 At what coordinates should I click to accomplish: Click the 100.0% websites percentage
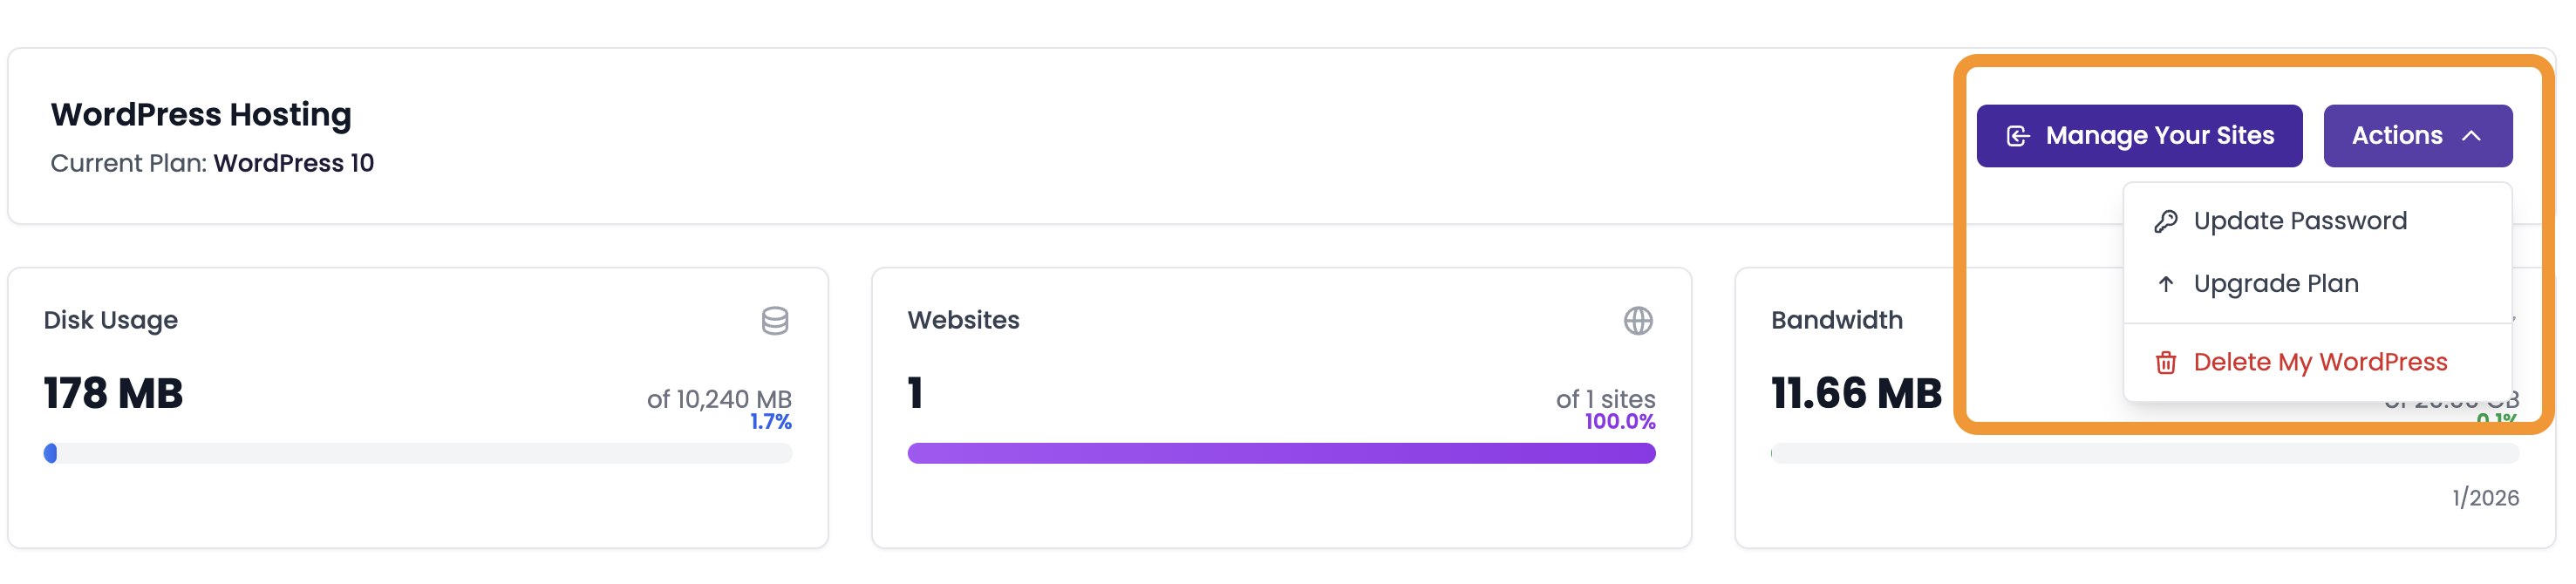point(1620,422)
